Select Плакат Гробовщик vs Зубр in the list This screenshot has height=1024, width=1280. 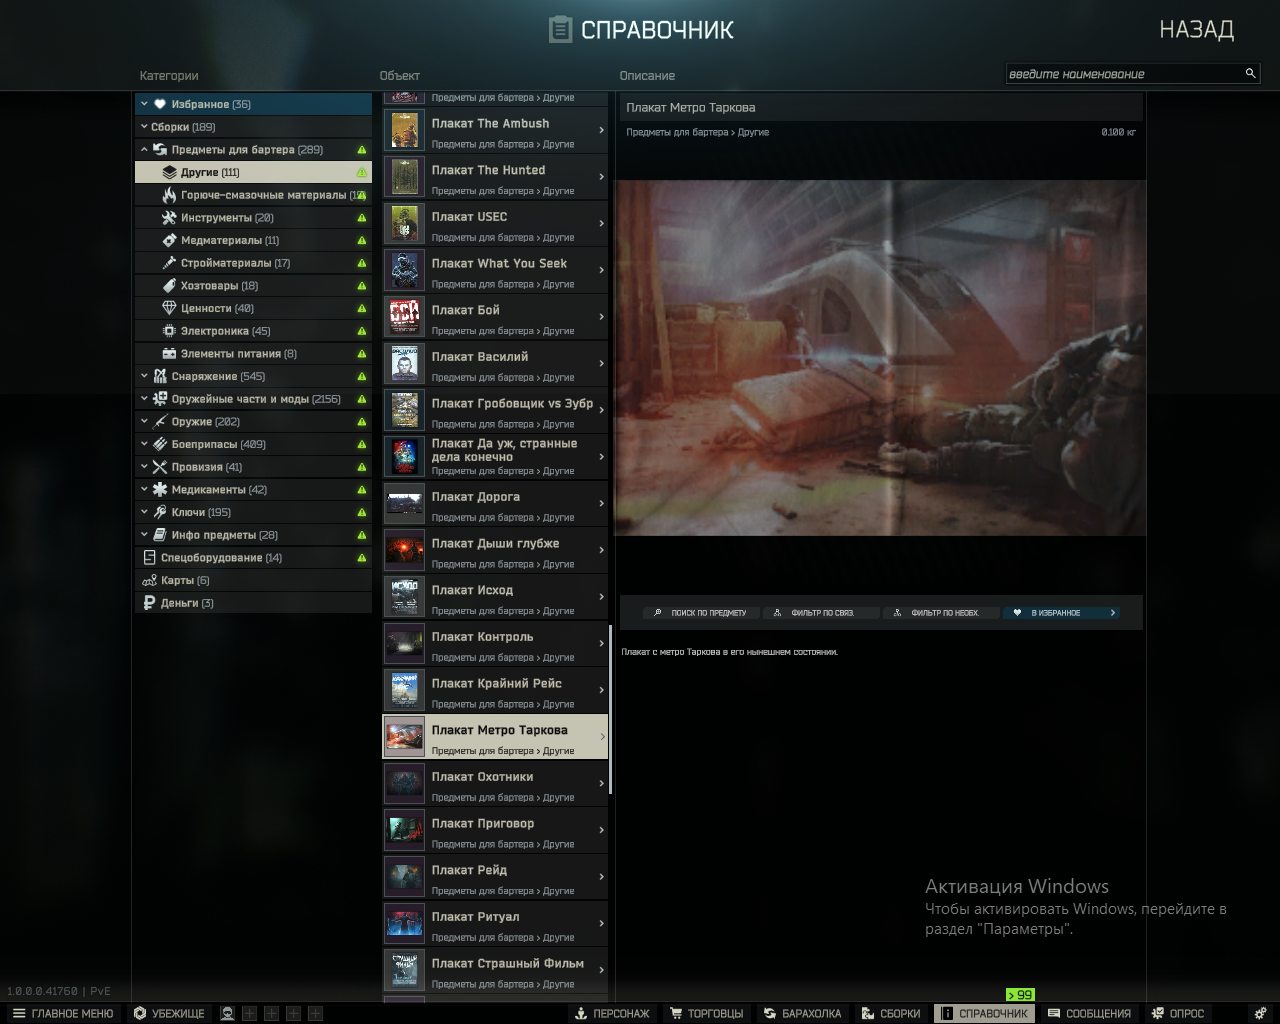pos(496,410)
